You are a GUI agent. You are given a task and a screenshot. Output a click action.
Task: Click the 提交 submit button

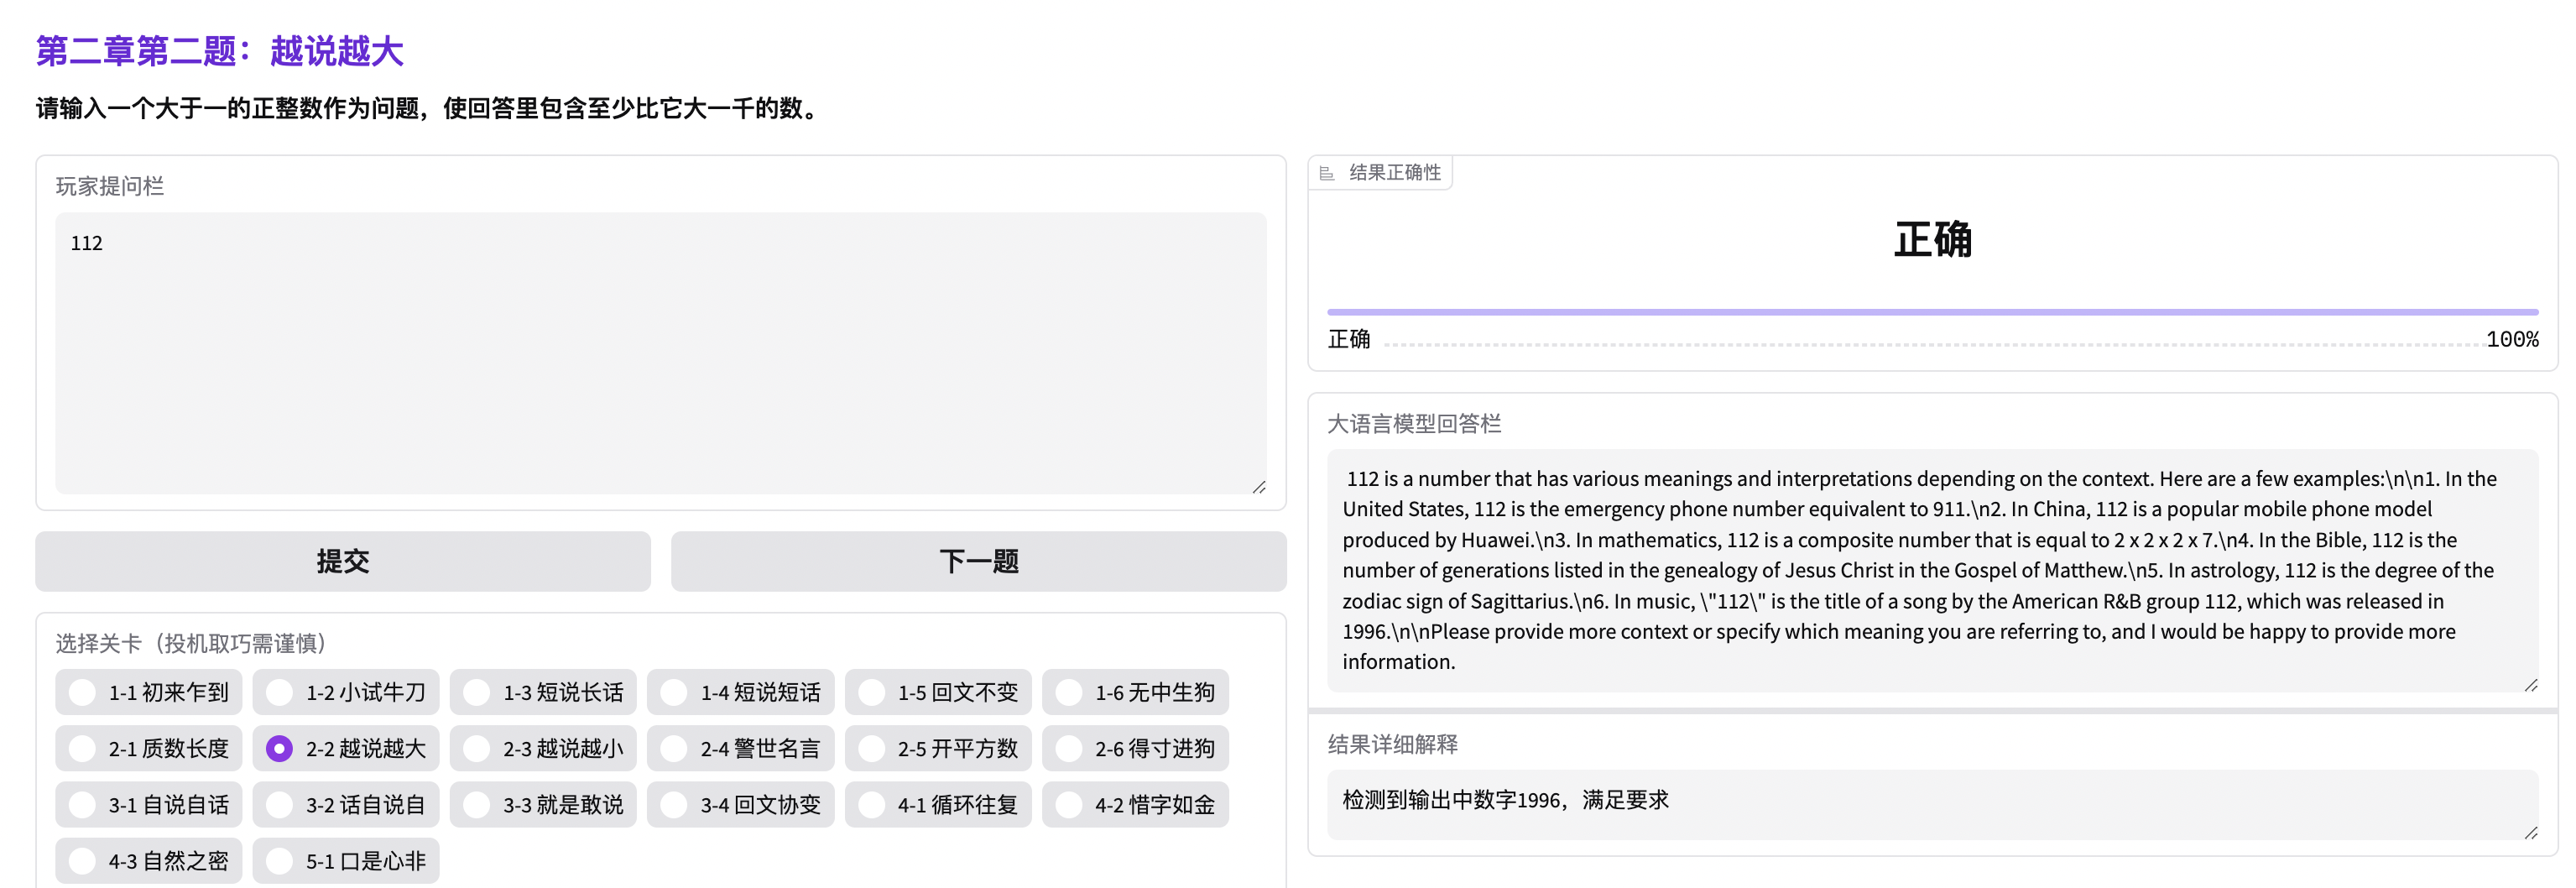342,561
